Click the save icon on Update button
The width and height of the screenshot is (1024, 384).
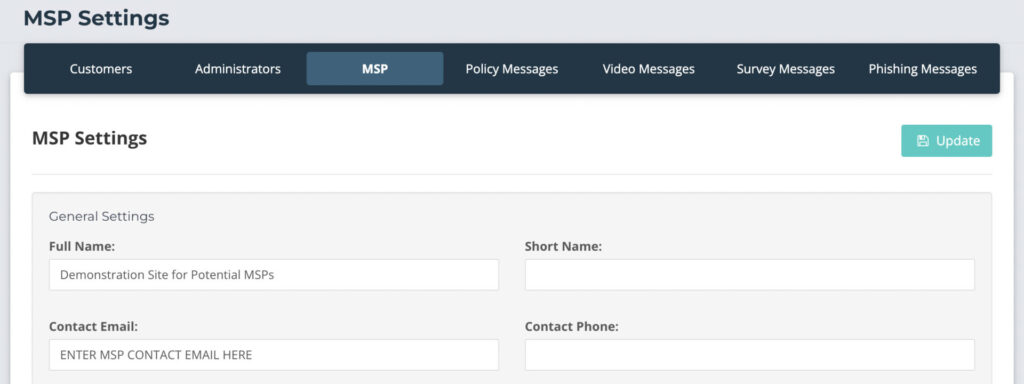(x=922, y=141)
